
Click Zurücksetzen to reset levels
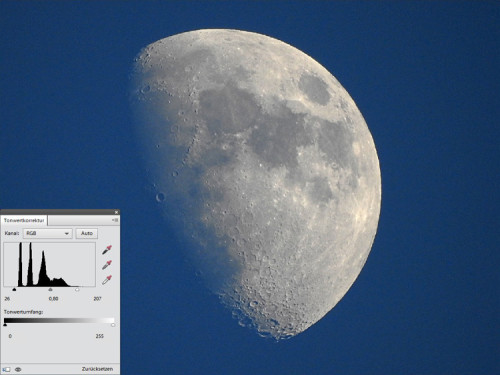[x=97, y=369]
